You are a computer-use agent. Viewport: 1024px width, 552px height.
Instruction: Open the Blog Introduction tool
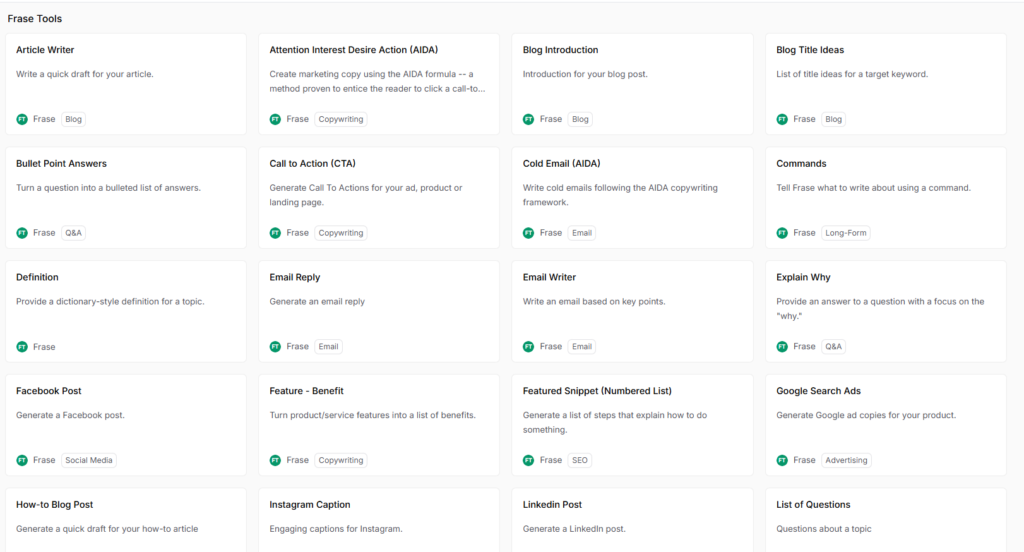[x=560, y=50]
